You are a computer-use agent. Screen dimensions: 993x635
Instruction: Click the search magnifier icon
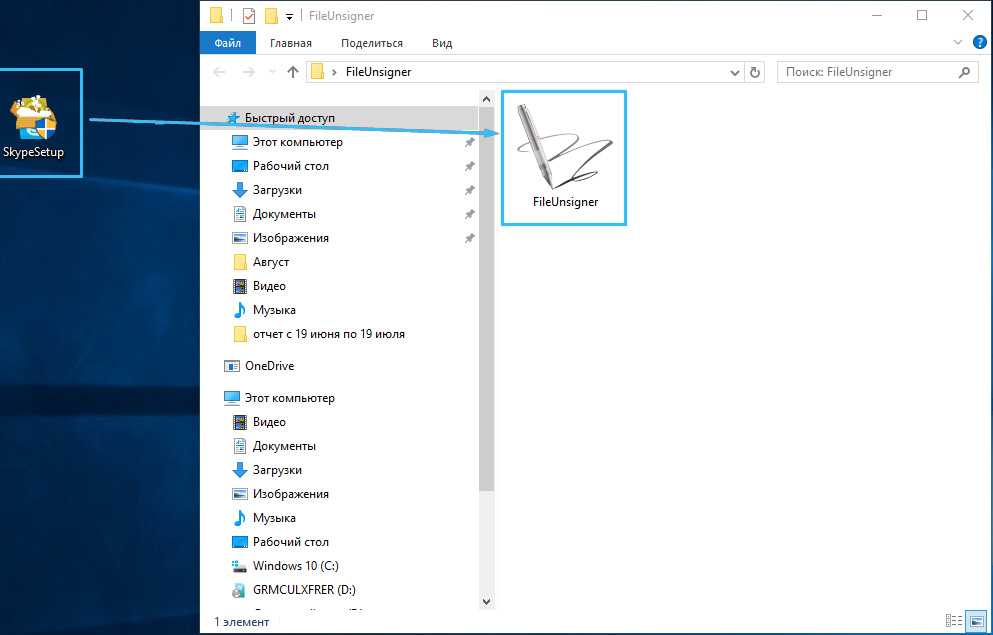(965, 72)
